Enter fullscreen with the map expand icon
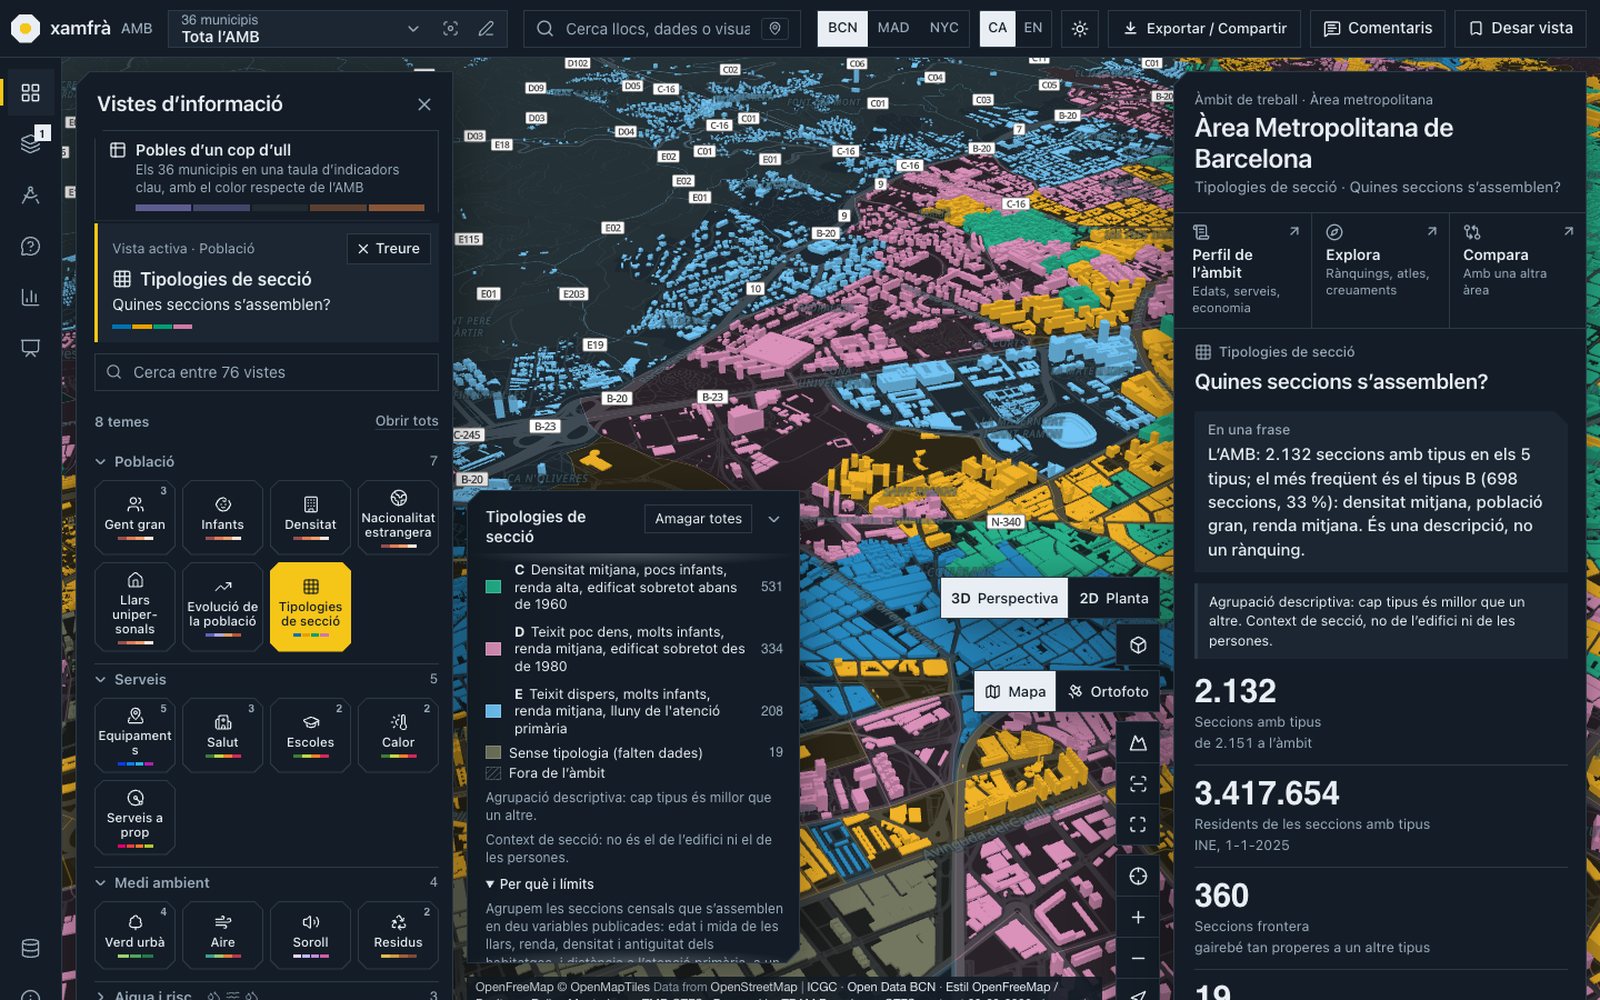The image size is (1600, 1000). pyautogui.click(x=1138, y=825)
